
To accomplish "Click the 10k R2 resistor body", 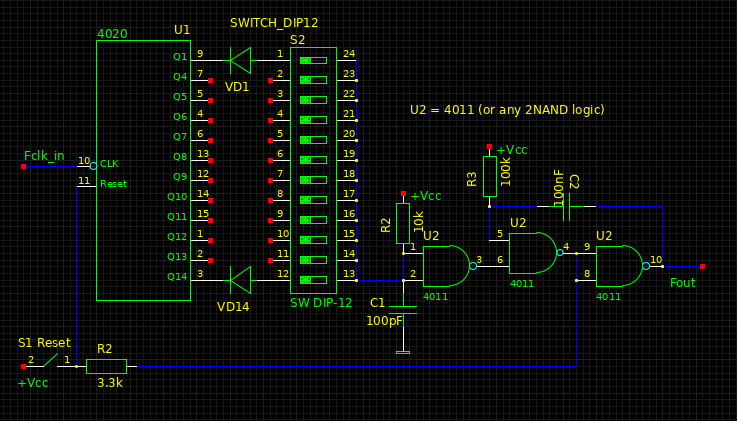I will coord(402,223).
